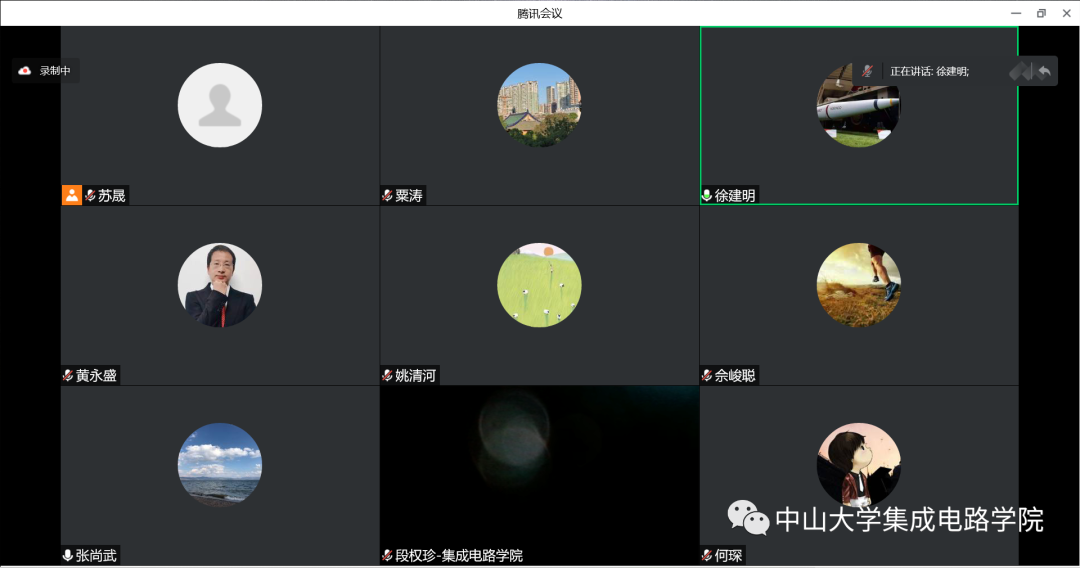This screenshot has height=568, width=1080.
Task: Click the muted mic icon beside 姚清河
Action: coord(387,376)
